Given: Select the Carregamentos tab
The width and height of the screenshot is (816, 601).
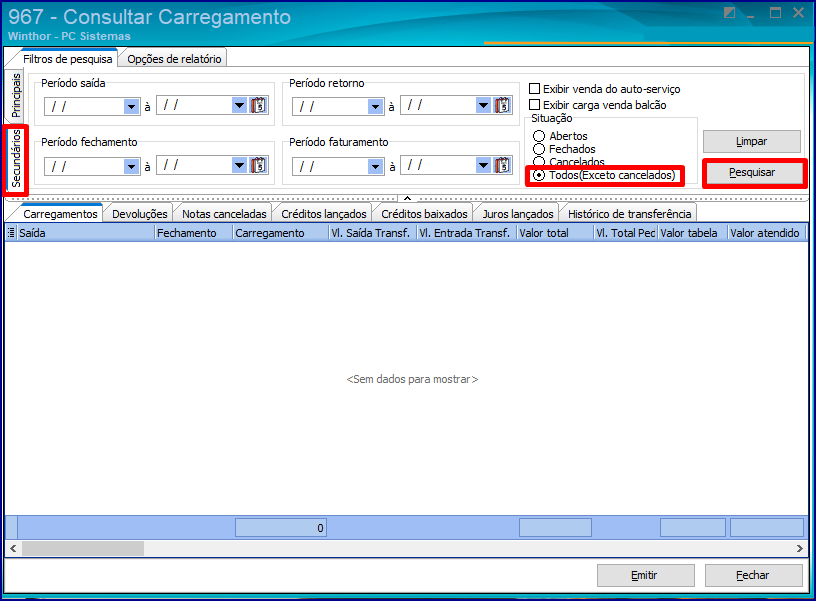Looking at the screenshot, I should click(60, 214).
